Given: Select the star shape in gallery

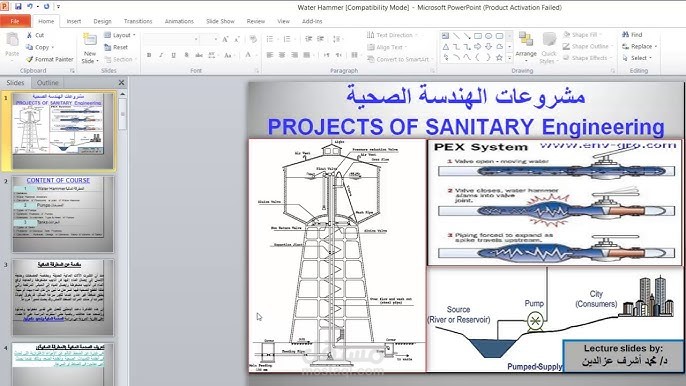Looking at the screenshot, I should 499,57.
